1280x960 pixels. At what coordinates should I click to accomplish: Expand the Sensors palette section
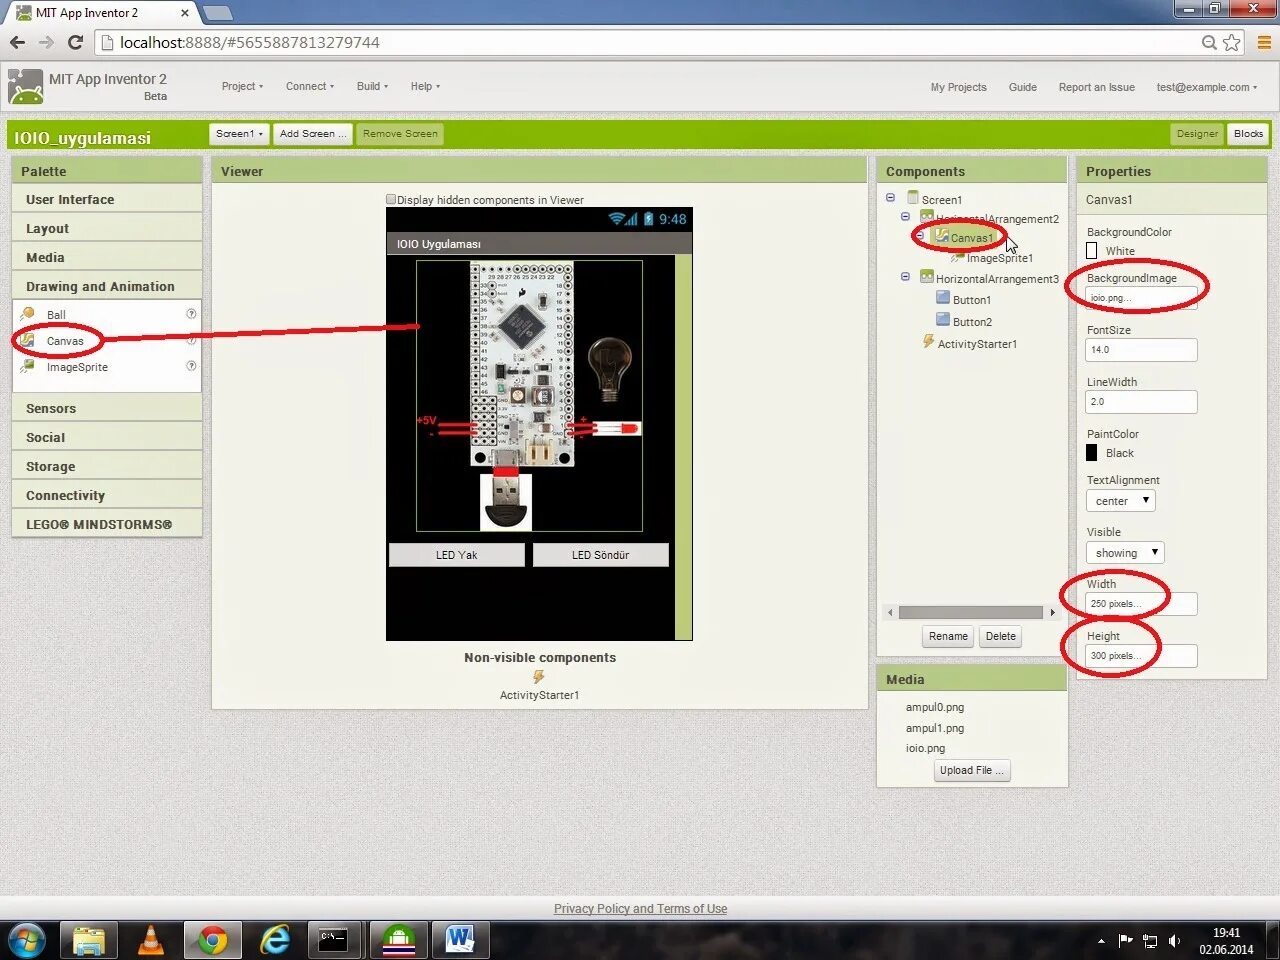[x=107, y=408]
